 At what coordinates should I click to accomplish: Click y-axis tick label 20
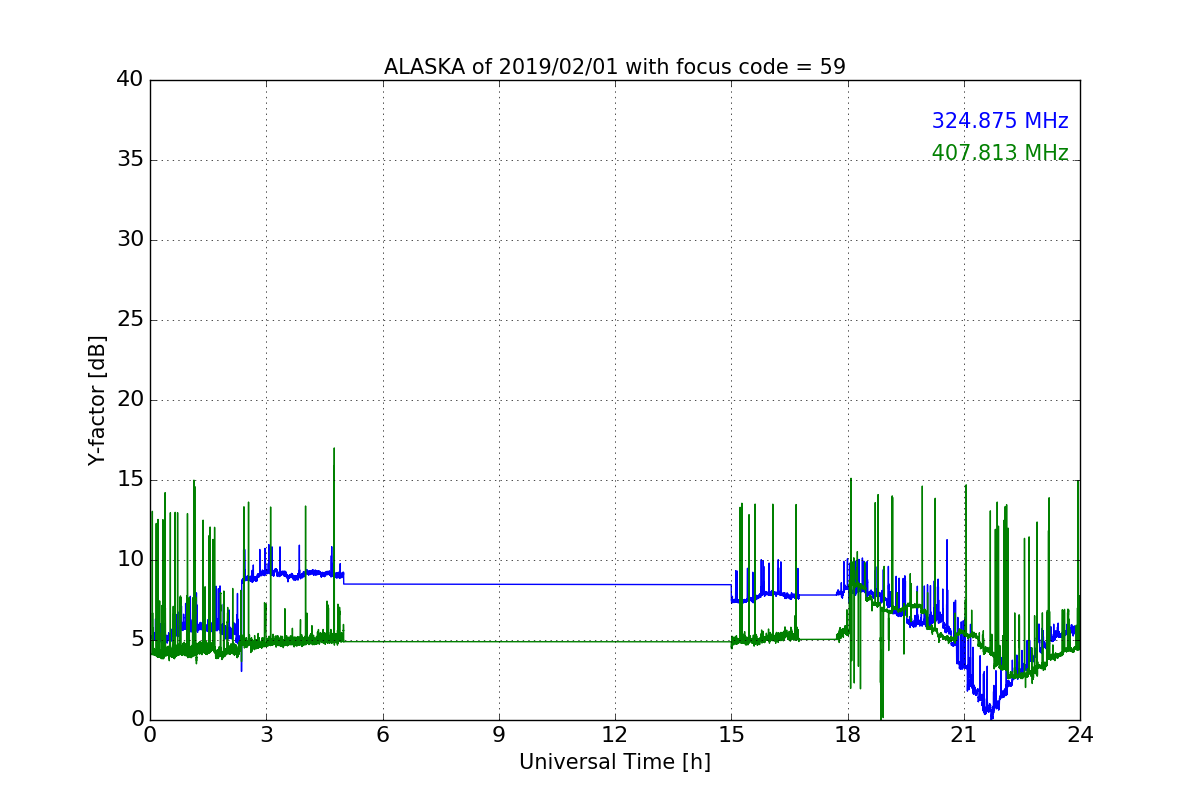coord(130,400)
